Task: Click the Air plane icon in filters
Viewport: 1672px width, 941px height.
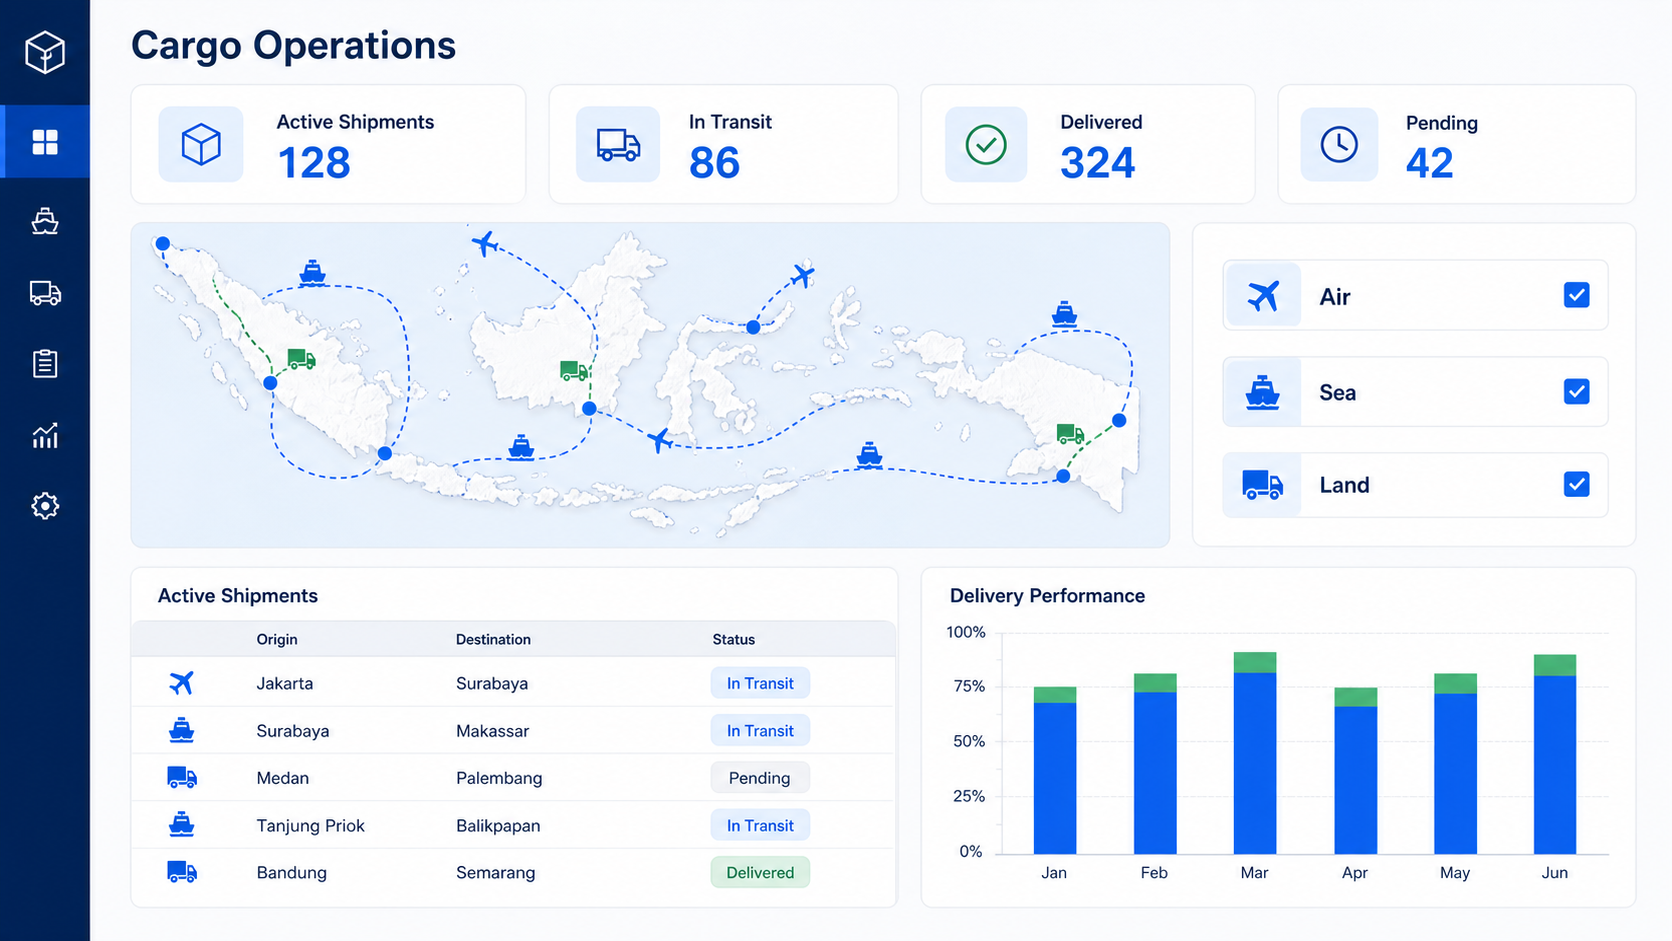Action: pos(1263,296)
